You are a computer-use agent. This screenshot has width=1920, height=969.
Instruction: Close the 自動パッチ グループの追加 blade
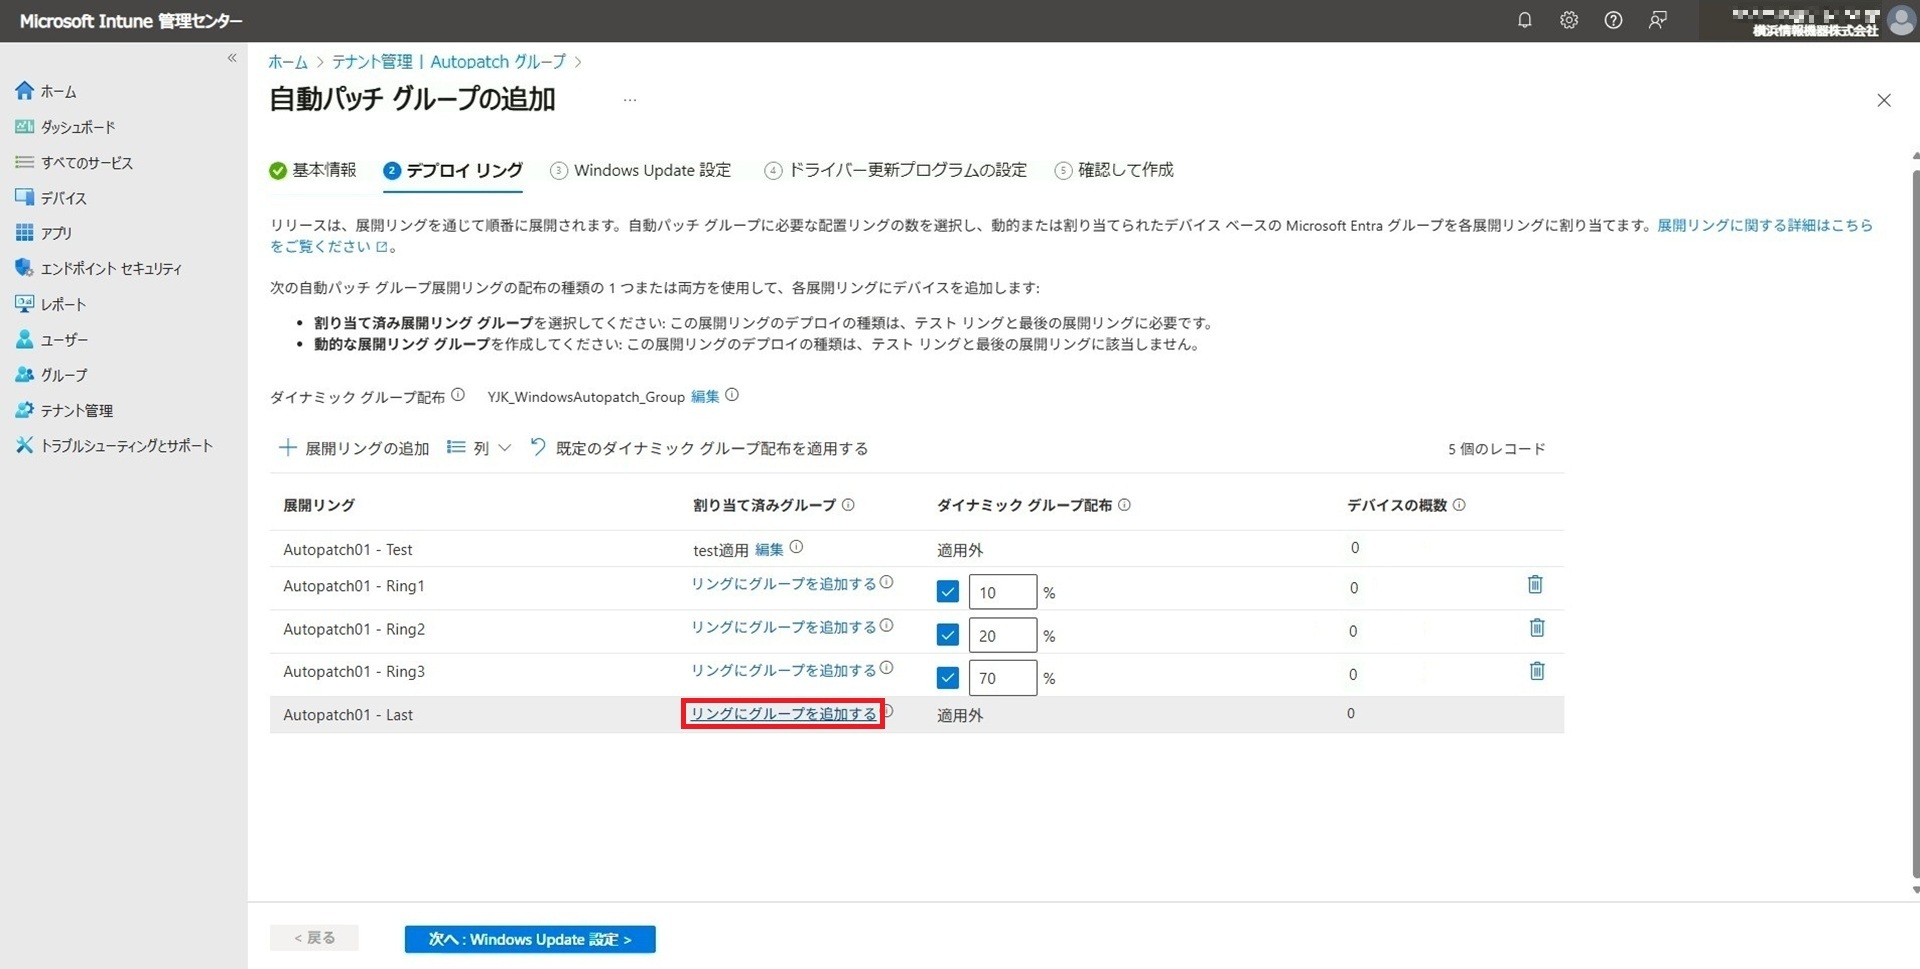click(1884, 100)
